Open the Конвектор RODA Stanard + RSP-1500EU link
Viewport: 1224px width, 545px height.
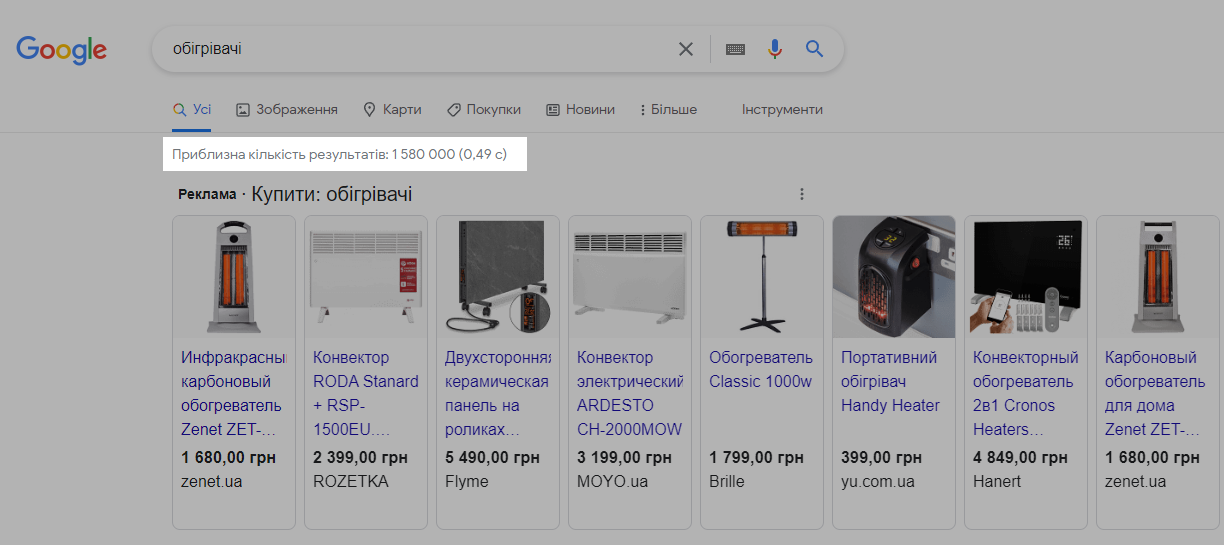pos(366,393)
